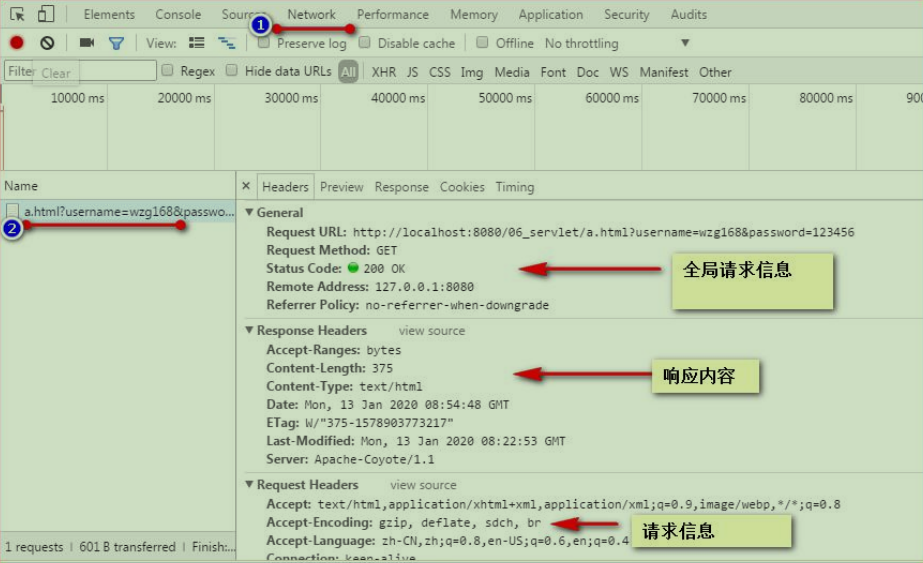Image resolution: width=923 pixels, height=563 pixels.
Task: Click the Accept-Encoding header line
Action: tap(404, 522)
